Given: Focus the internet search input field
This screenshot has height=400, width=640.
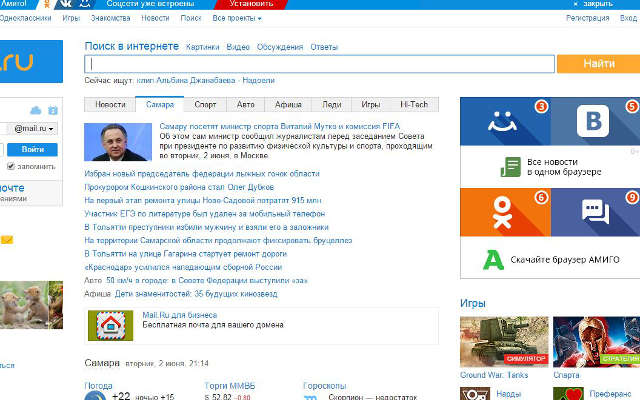Looking at the screenshot, I should pos(319,64).
